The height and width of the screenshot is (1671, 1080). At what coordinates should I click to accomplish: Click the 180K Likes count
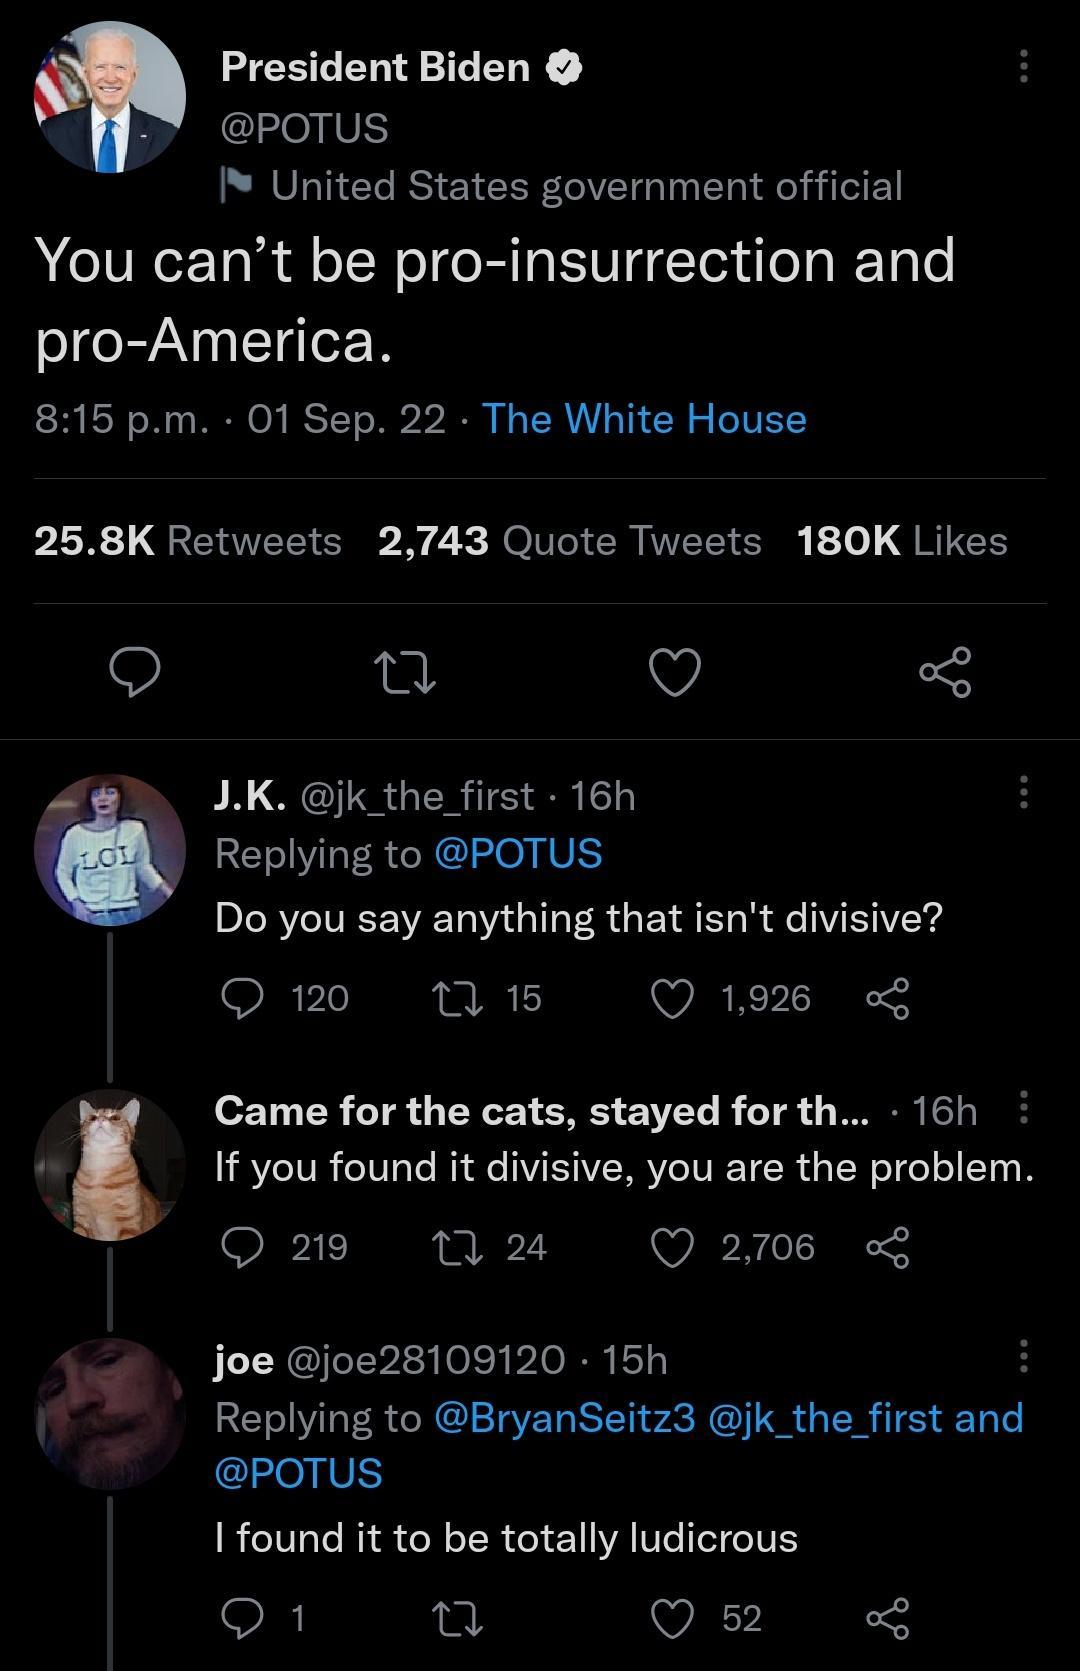point(902,540)
